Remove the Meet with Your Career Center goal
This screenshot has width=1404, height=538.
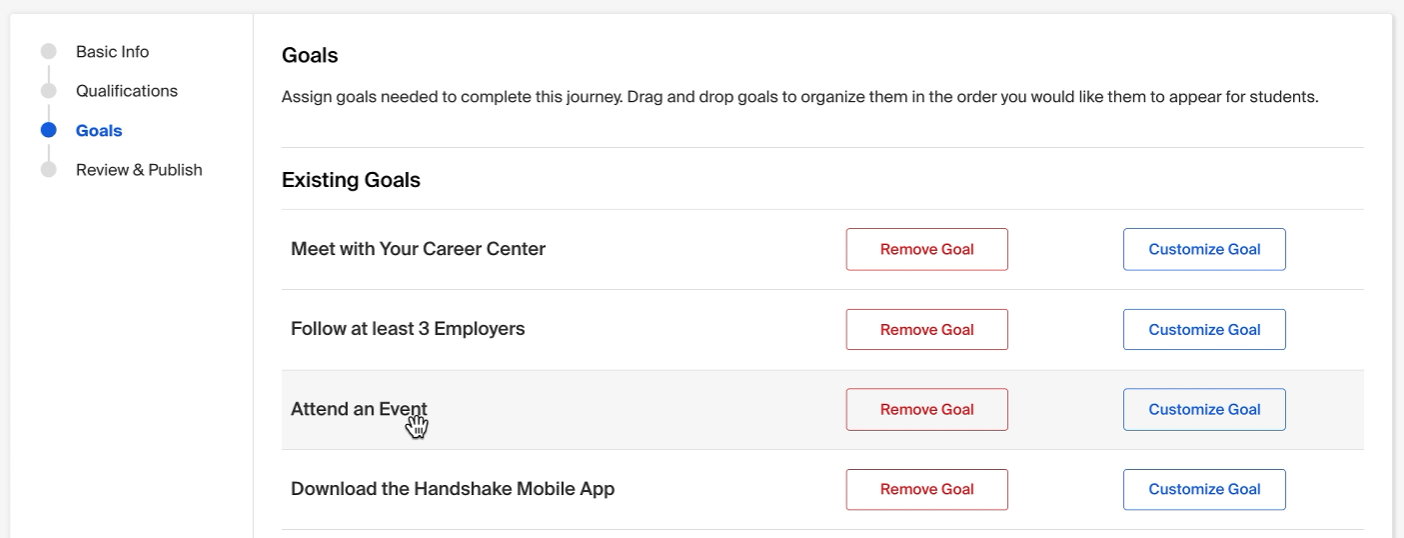927,249
